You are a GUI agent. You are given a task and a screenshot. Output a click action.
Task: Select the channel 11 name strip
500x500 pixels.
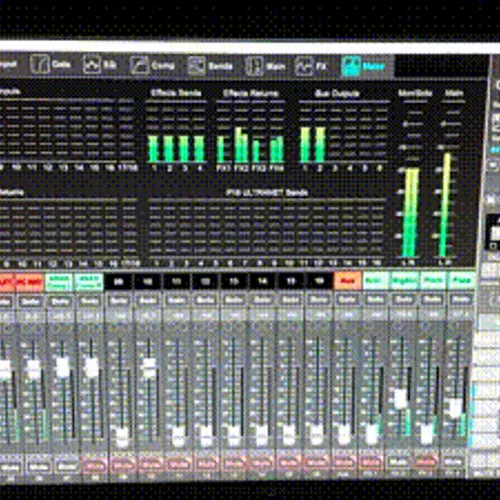pos(176,281)
